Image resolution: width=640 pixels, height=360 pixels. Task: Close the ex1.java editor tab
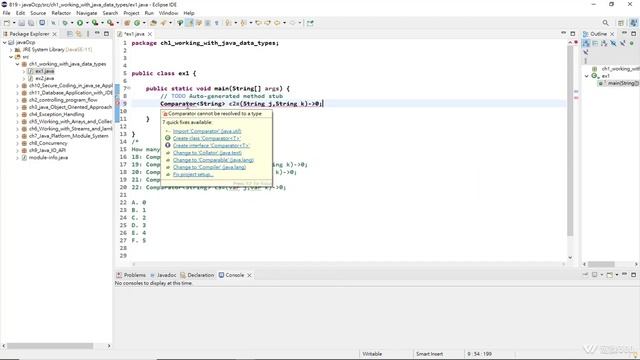[150, 34]
